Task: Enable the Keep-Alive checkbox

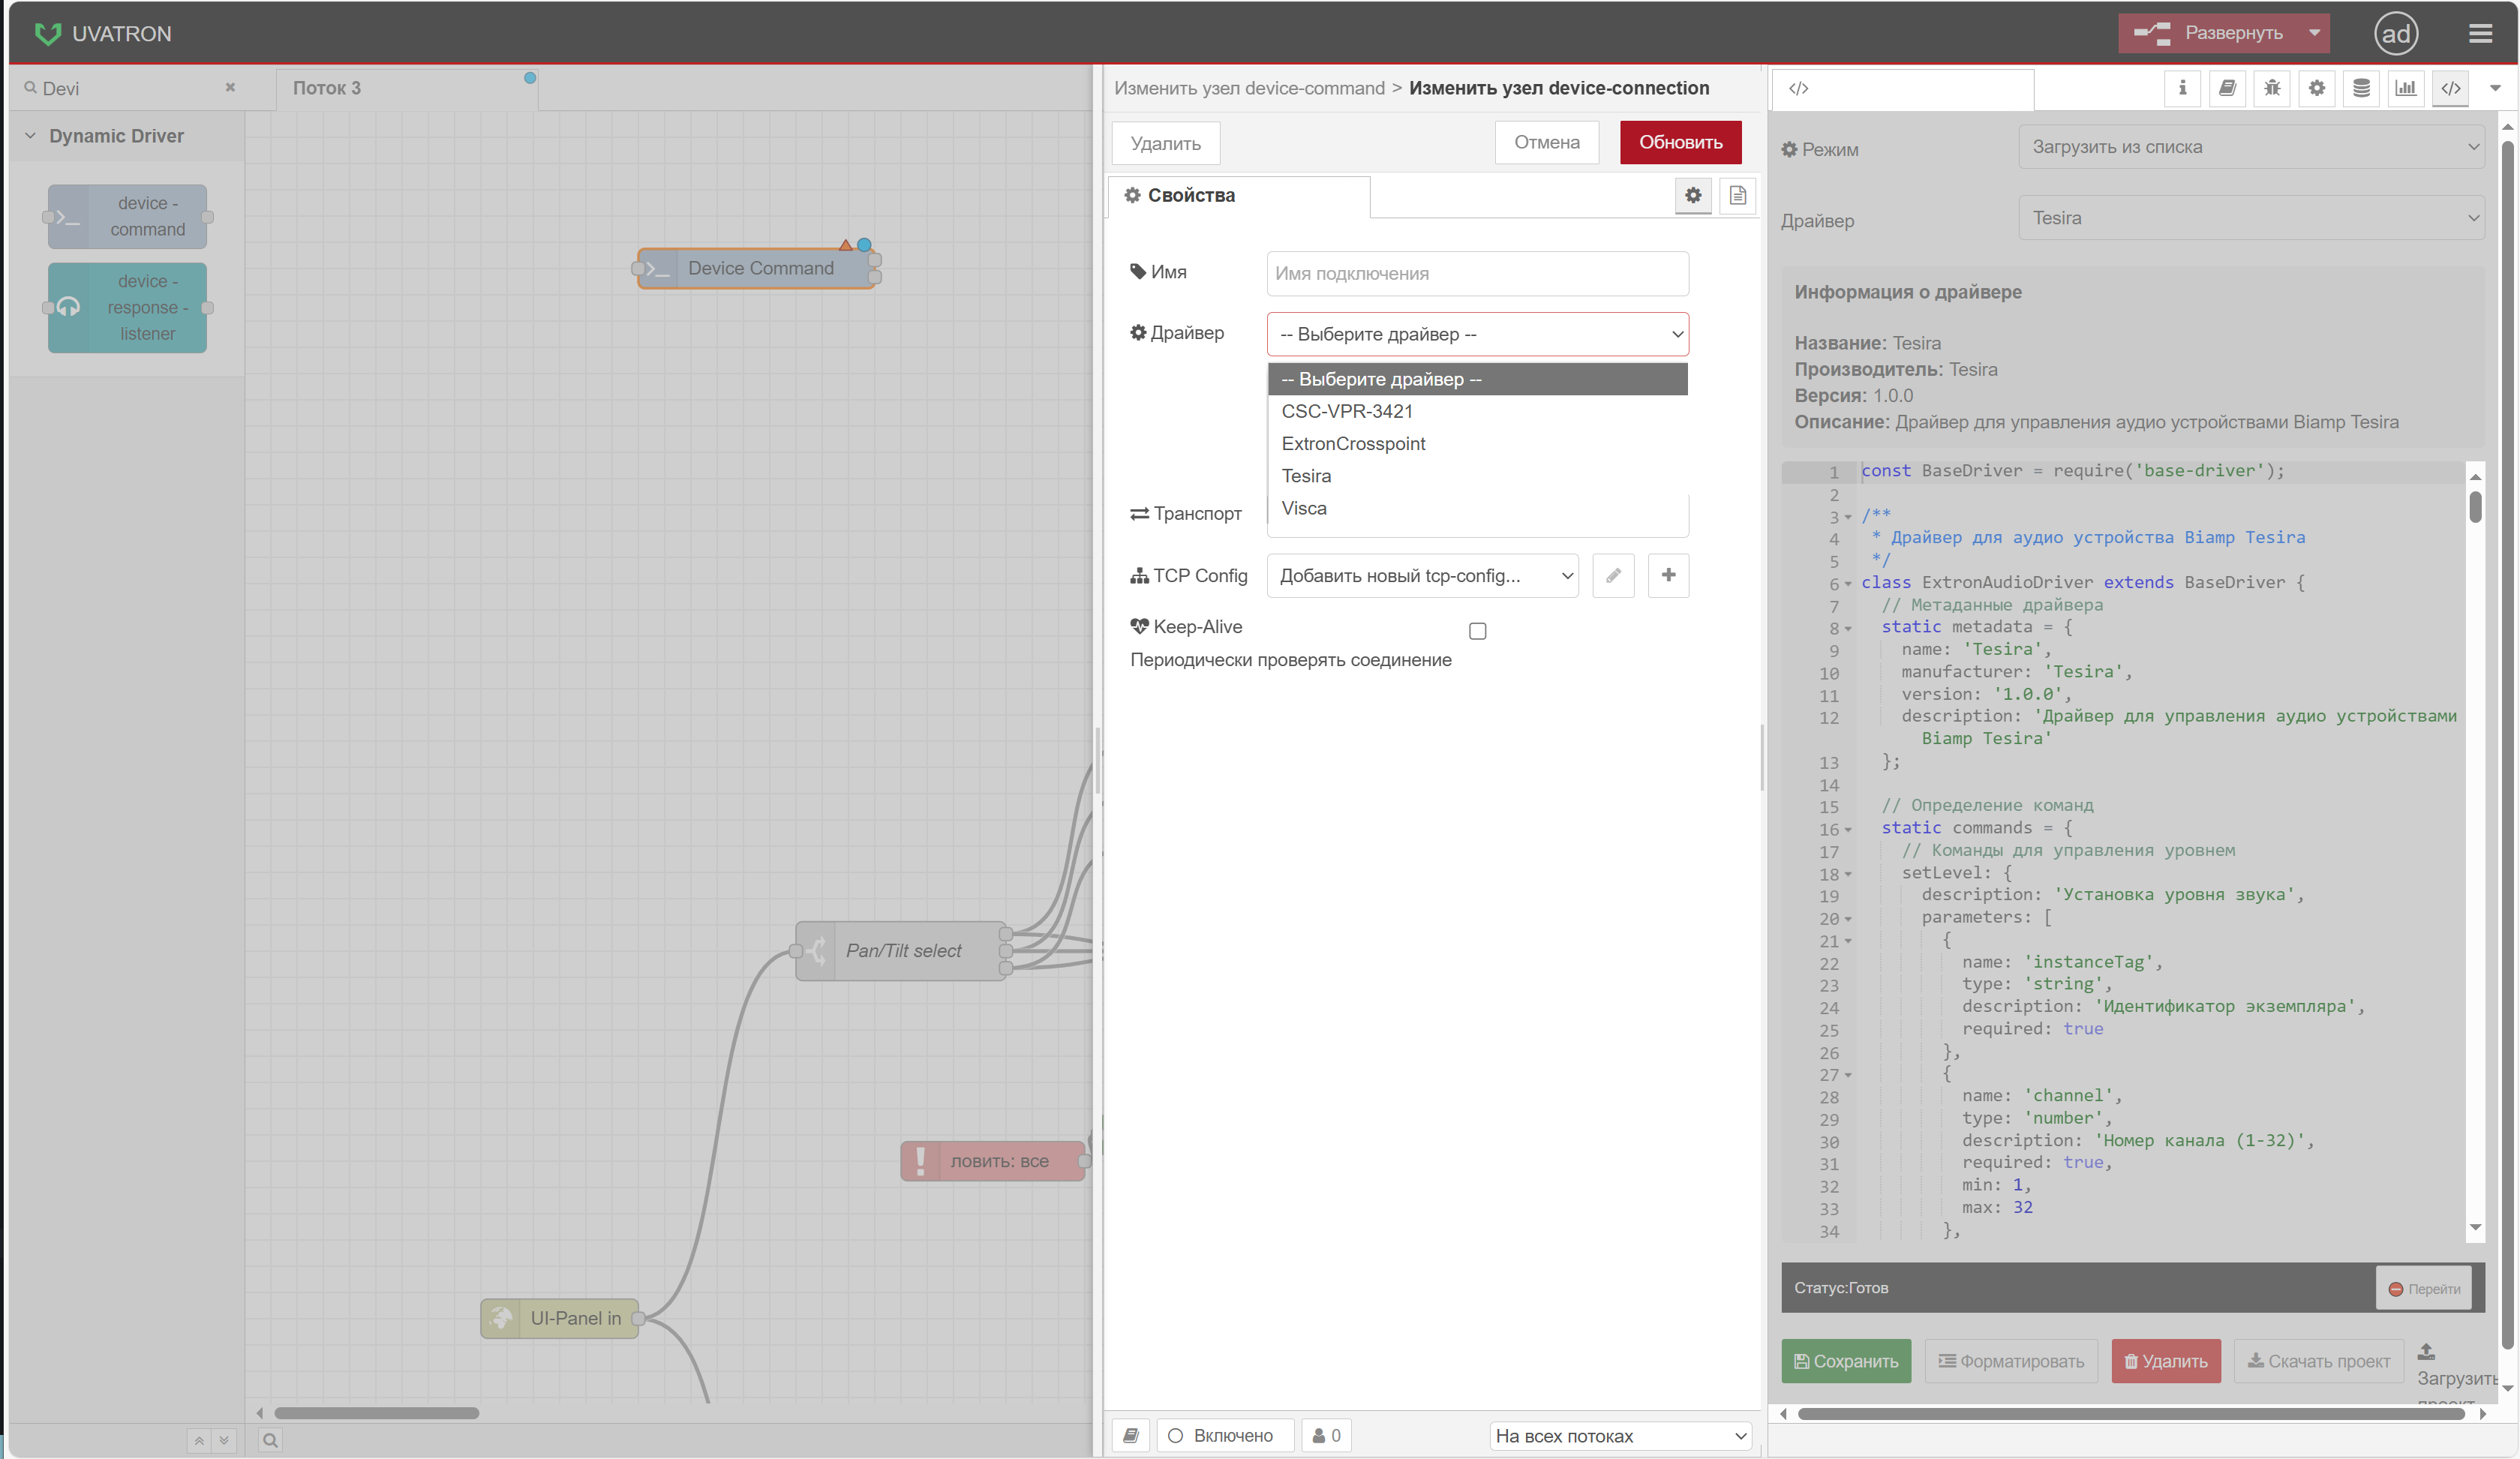Action: click(1477, 631)
